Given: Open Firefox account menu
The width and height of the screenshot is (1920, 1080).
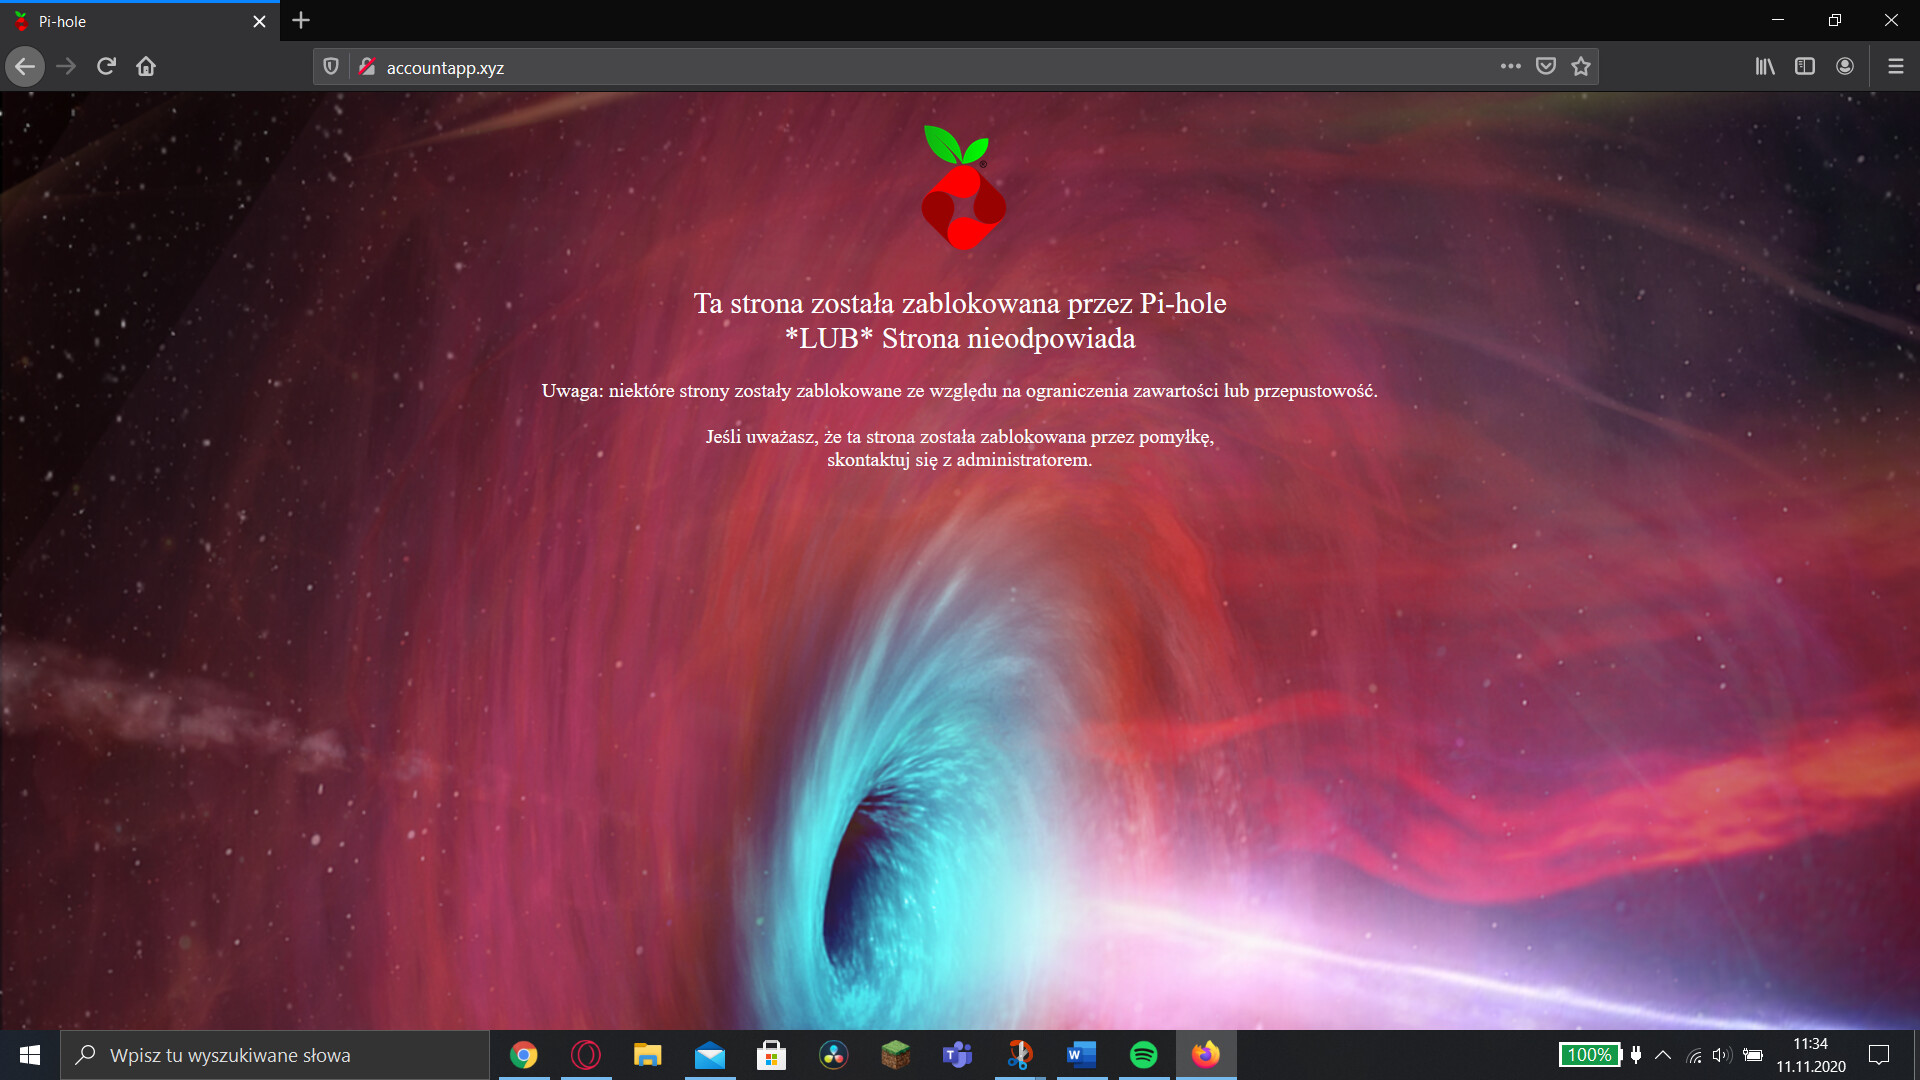Looking at the screenshot, I should [x=1845, y=66].
